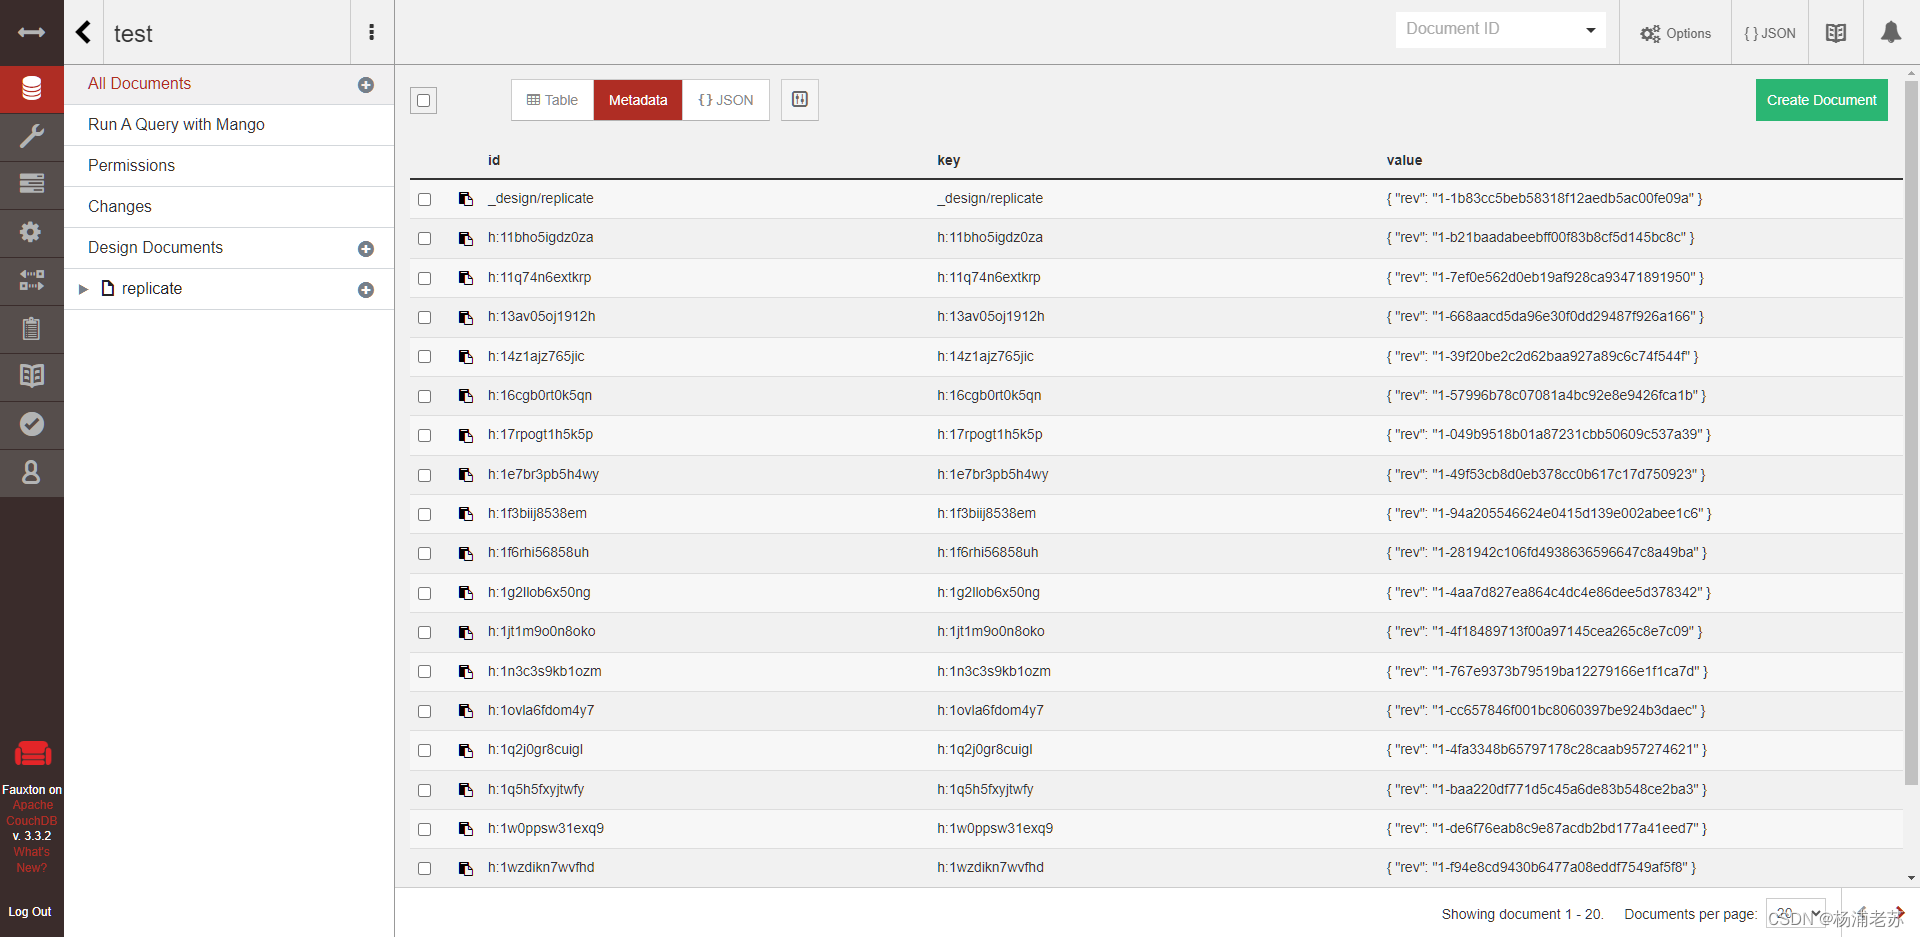Click Log Out link
The width and height of the screenshot is (1920, 937).
pos(30,912)
